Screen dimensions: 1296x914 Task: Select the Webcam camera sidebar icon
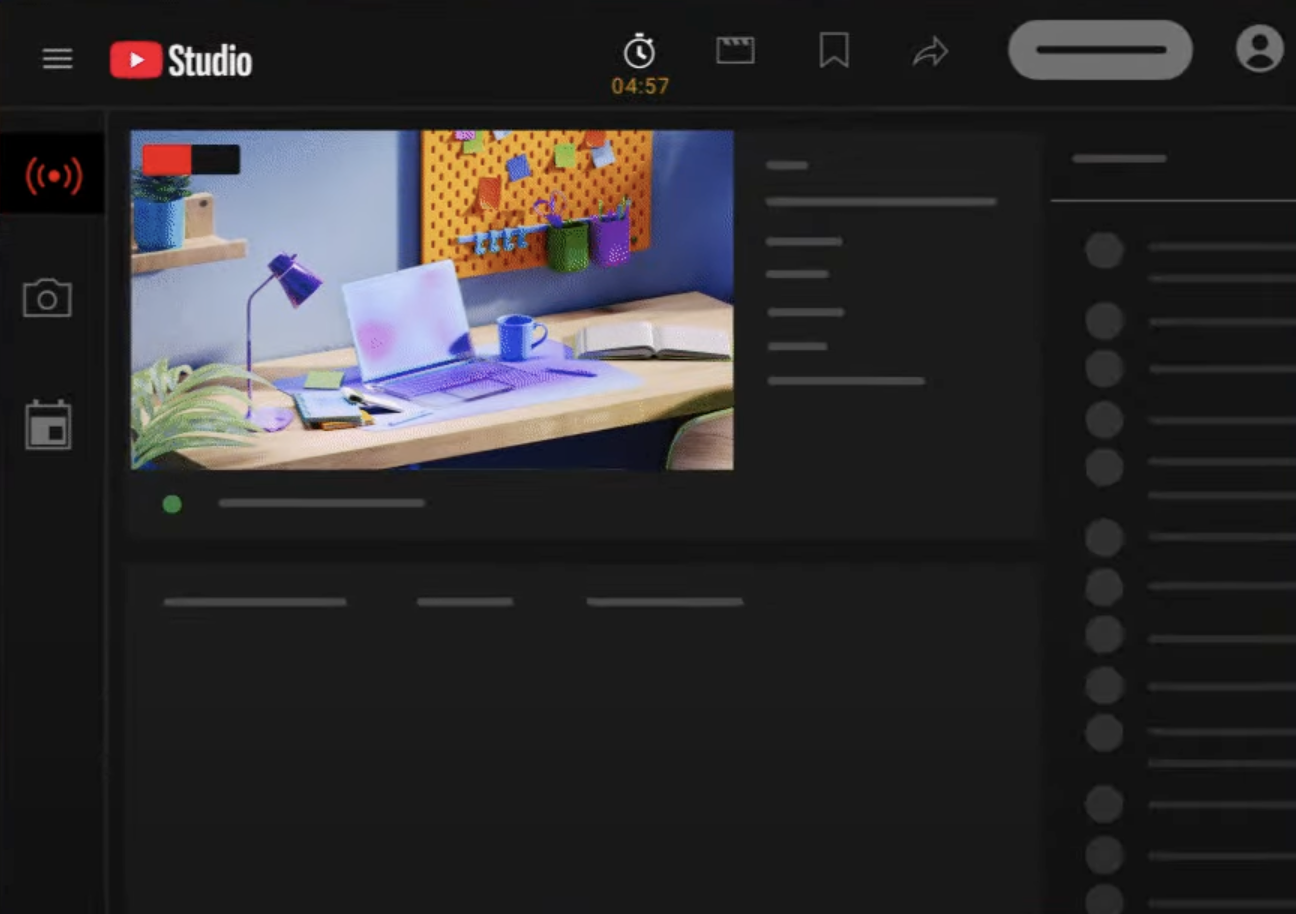(x=48, y=298)
